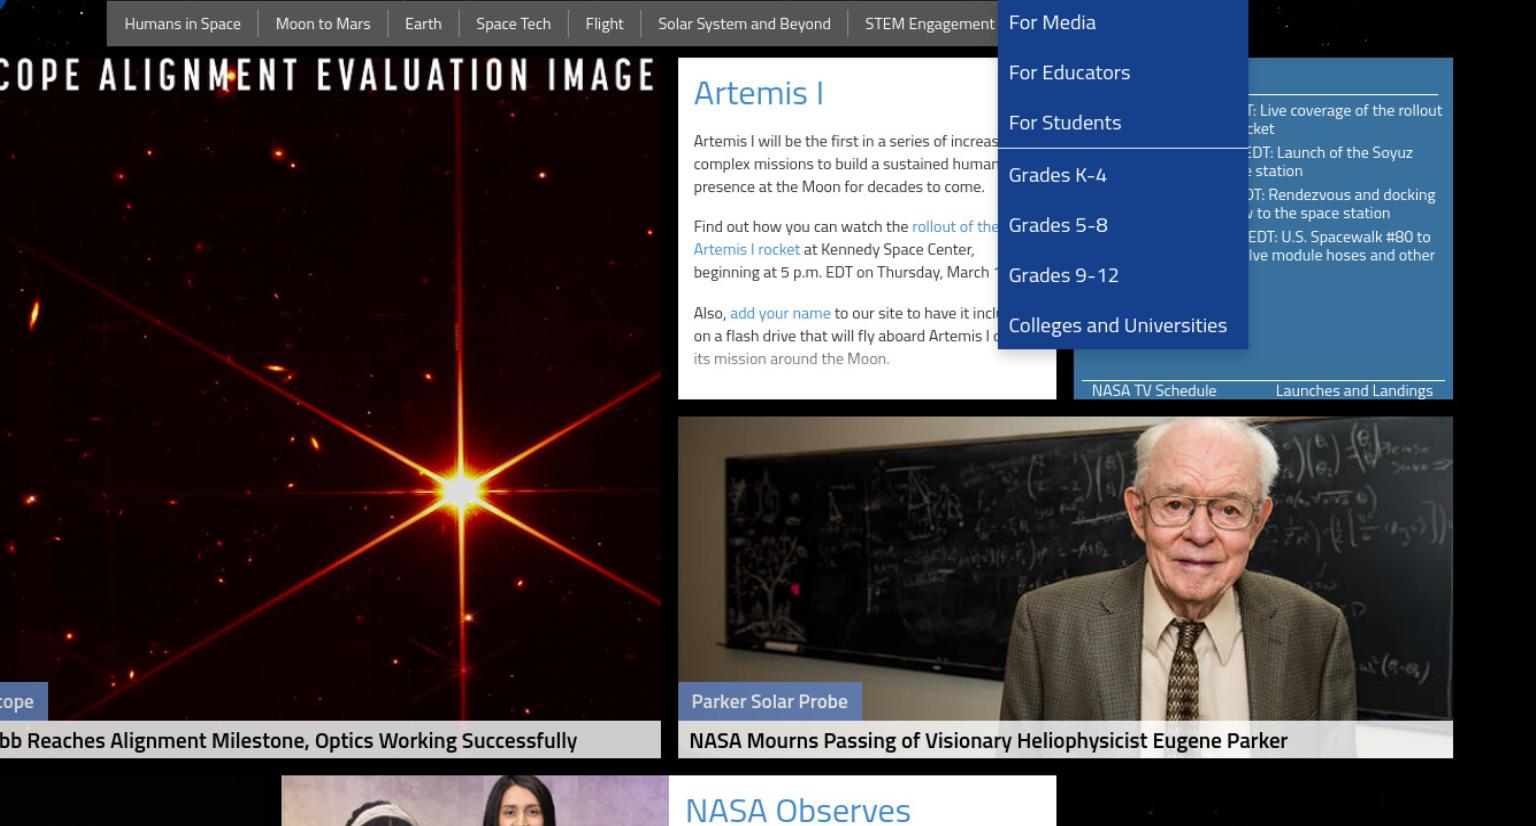The height and width of the screenshot is (826, 1536).
Task: Open Solar System and Beyond menu
Action: click(744, 24)
